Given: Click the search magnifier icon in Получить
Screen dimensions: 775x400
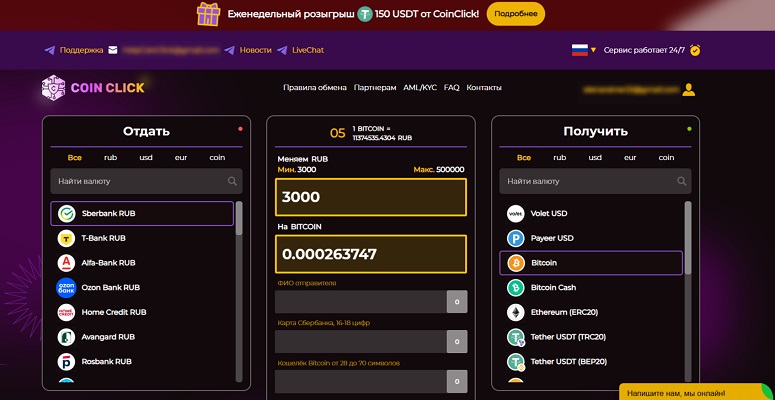Looking at the screenshot, I should (x=682, y=181).
